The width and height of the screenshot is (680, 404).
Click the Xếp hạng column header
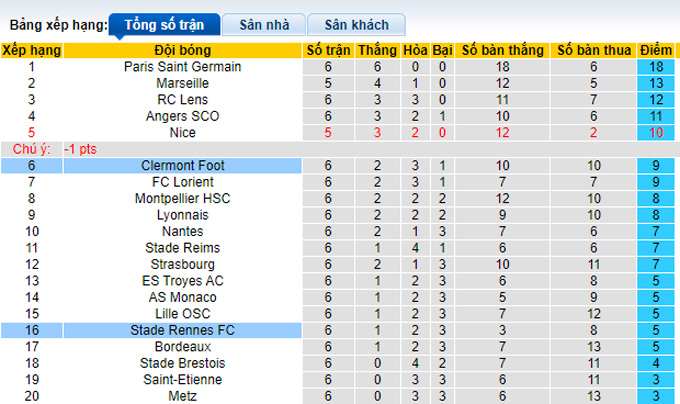click(x=31, y=50)
